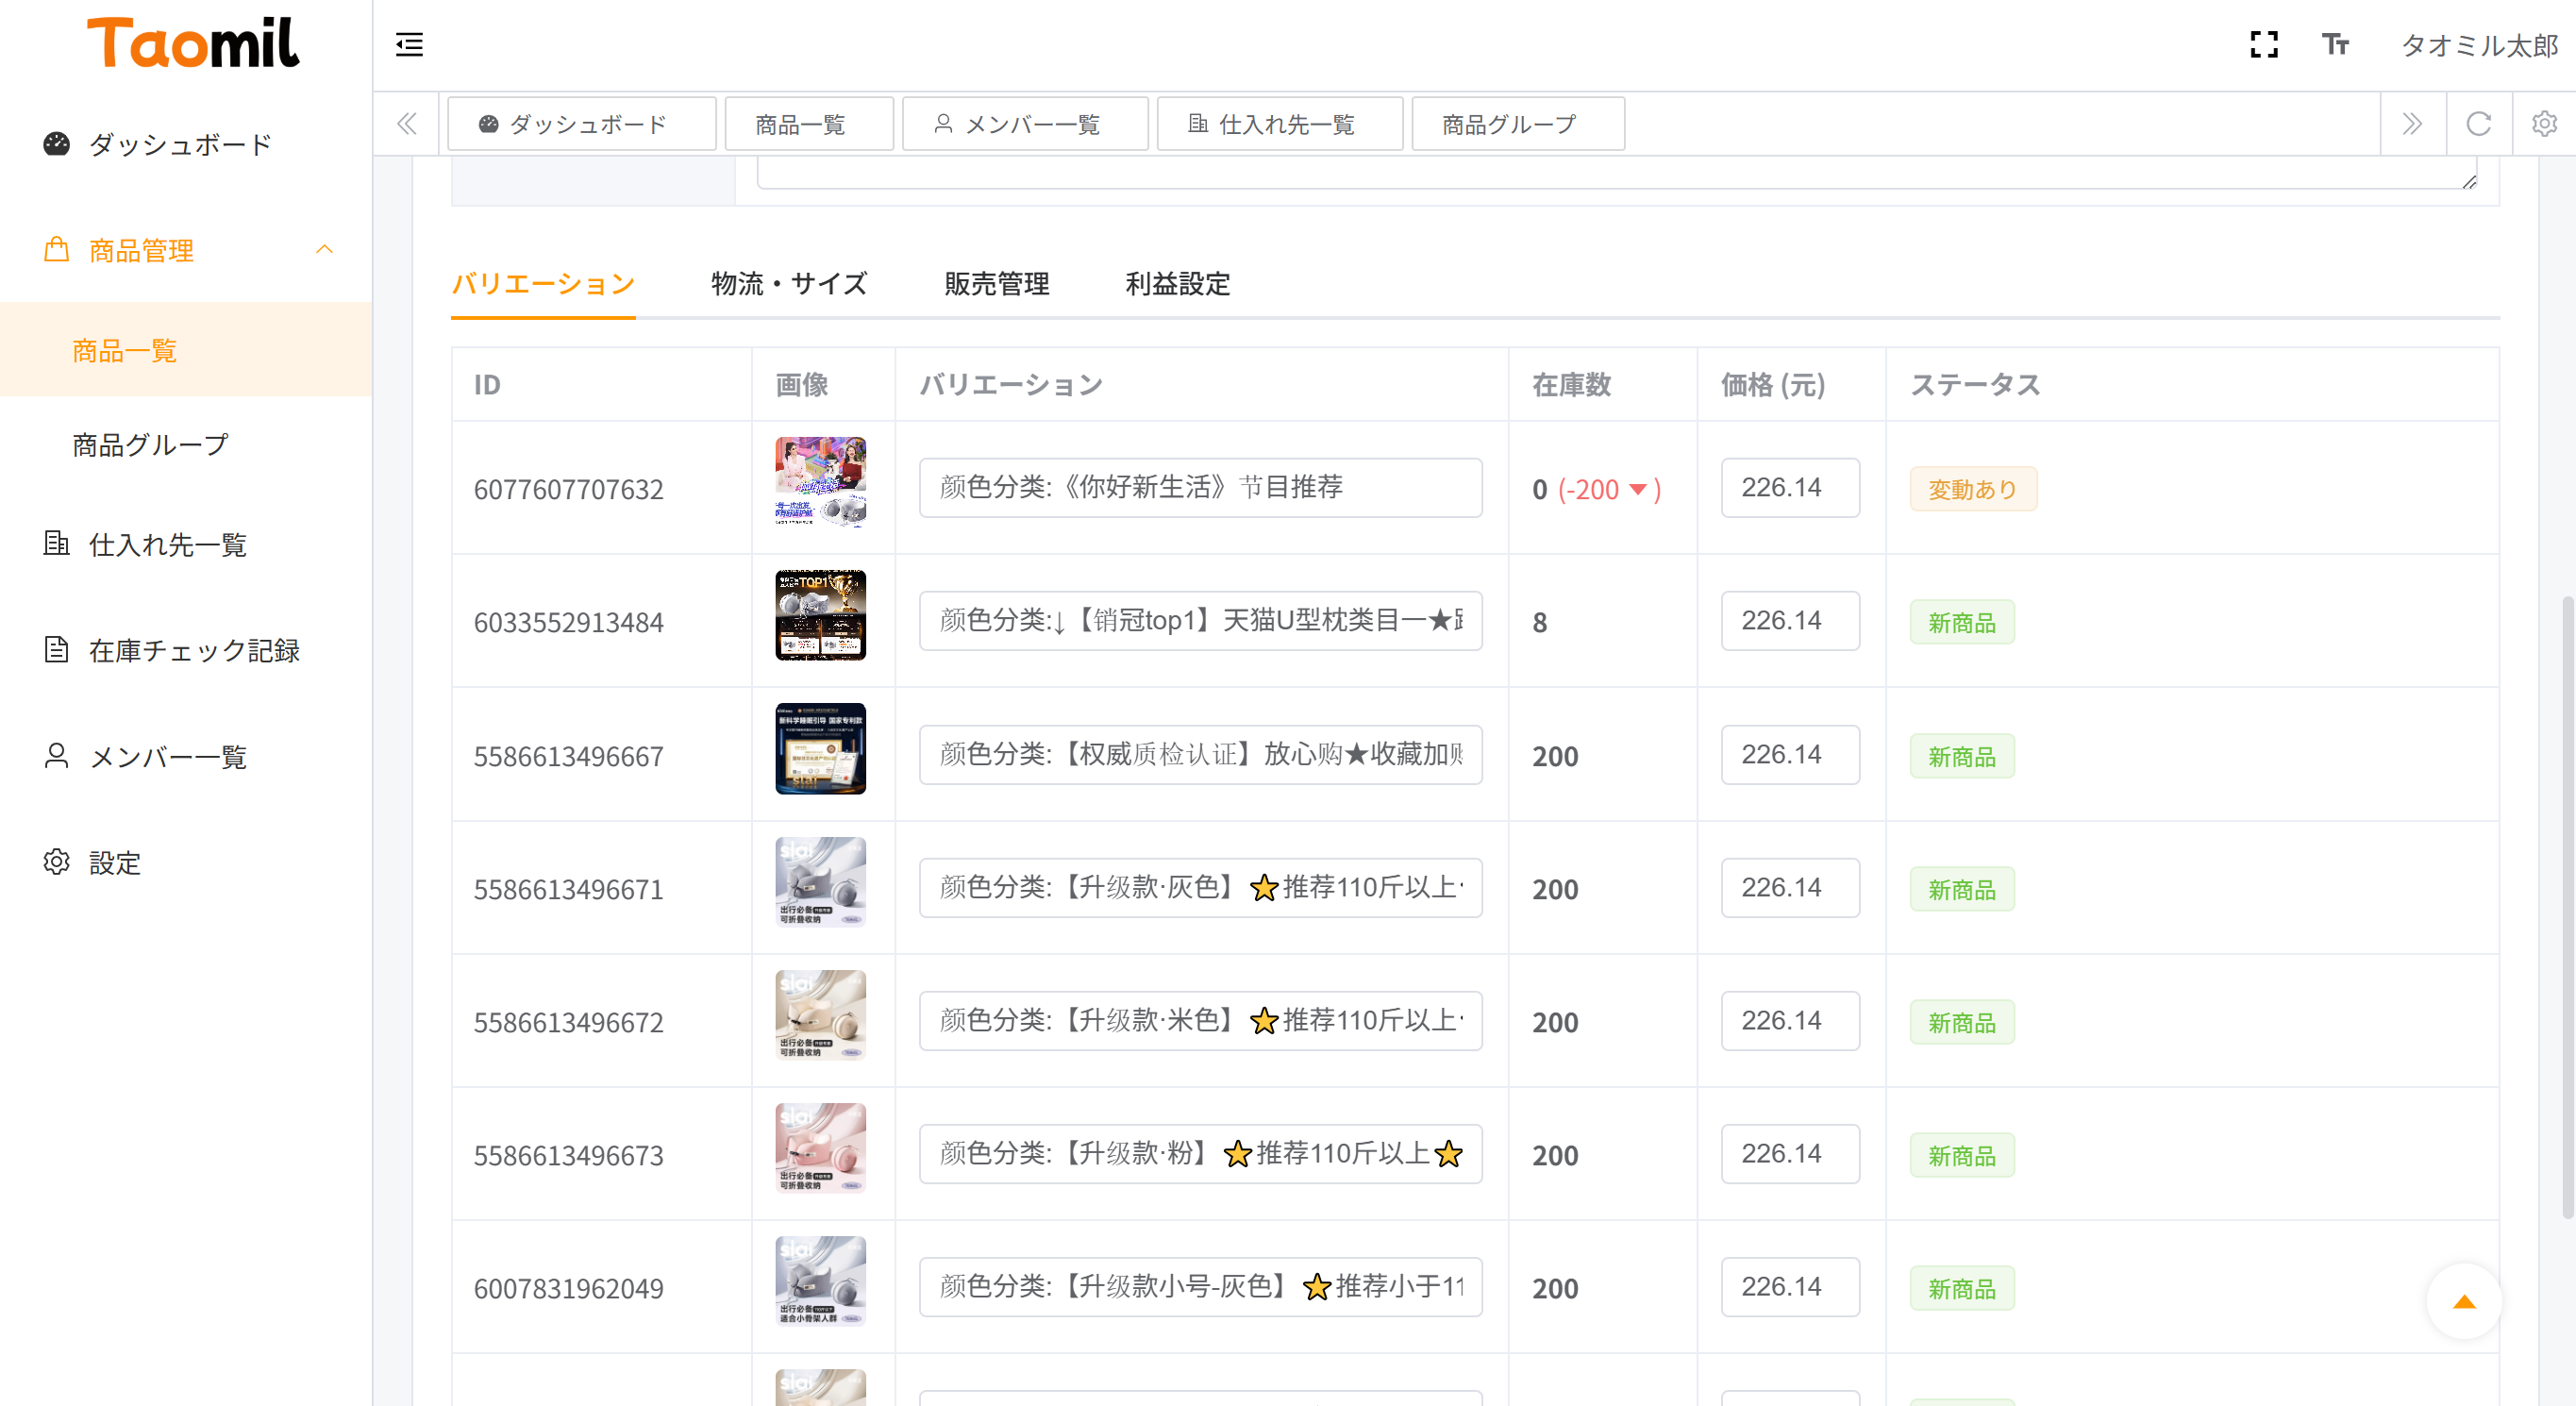The height and width of the screenshot is (1406, 2576).
Task: Click the person icon beside メンバー一覧 in sidebar
Action: pos(57,755)
